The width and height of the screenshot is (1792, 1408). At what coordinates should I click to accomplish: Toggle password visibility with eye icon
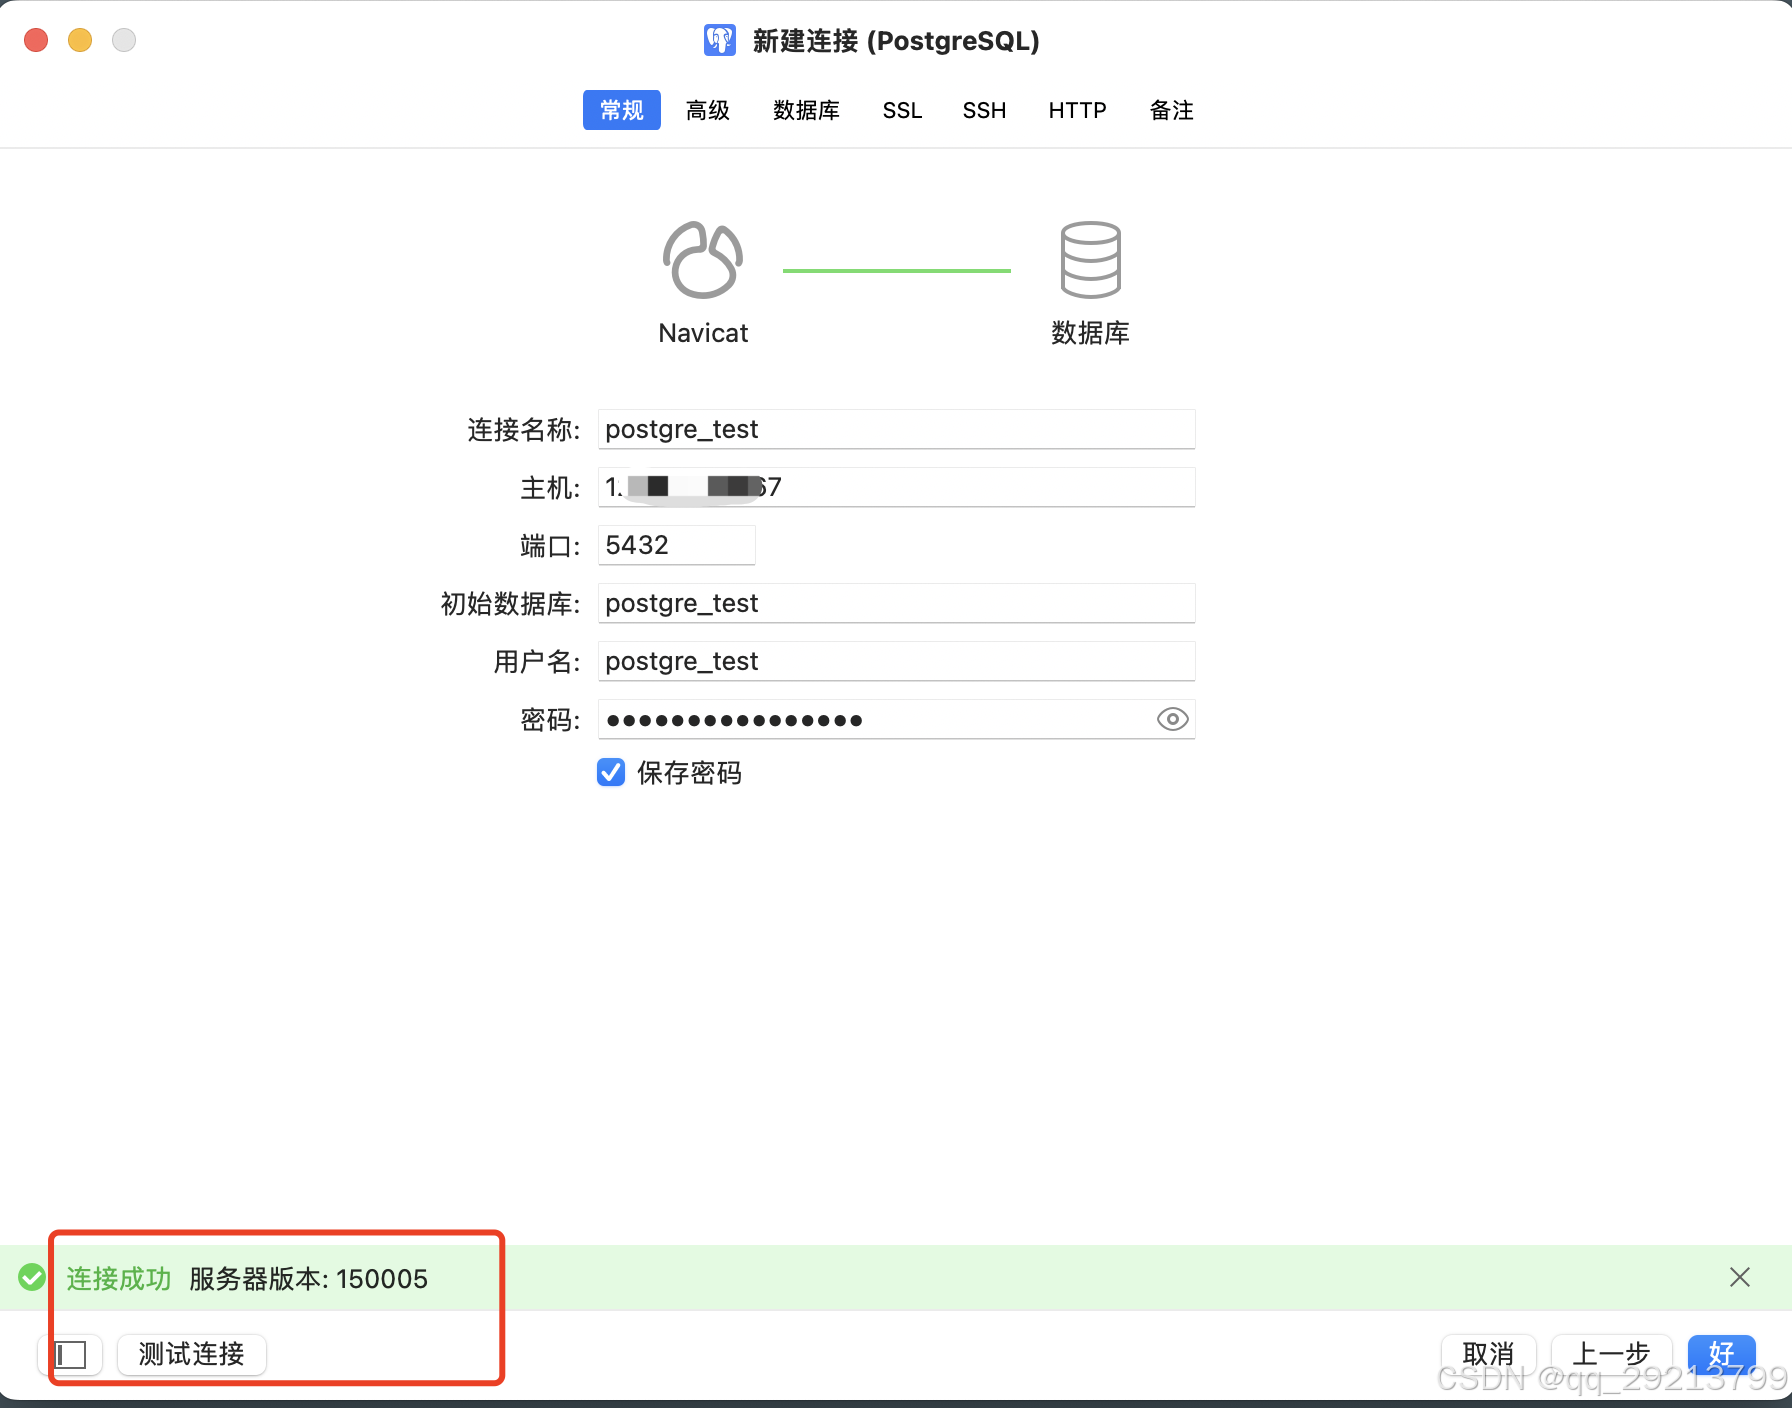coord(1172,719)
